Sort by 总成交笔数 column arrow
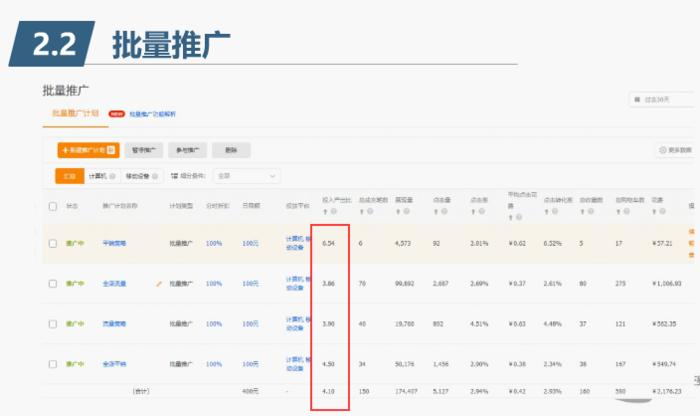700x416 pixels. [362, 212]
